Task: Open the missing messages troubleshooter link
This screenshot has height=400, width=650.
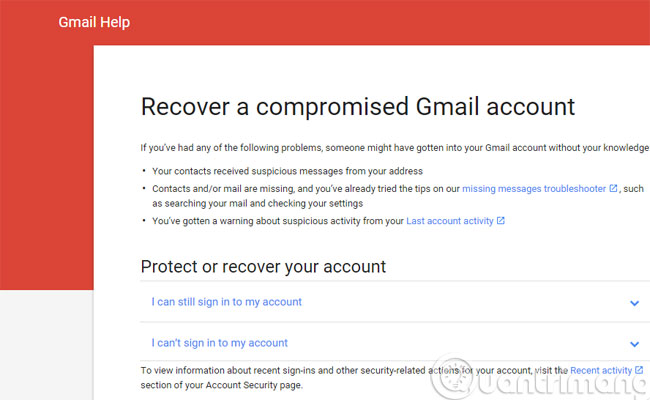Action: (534, 188)
